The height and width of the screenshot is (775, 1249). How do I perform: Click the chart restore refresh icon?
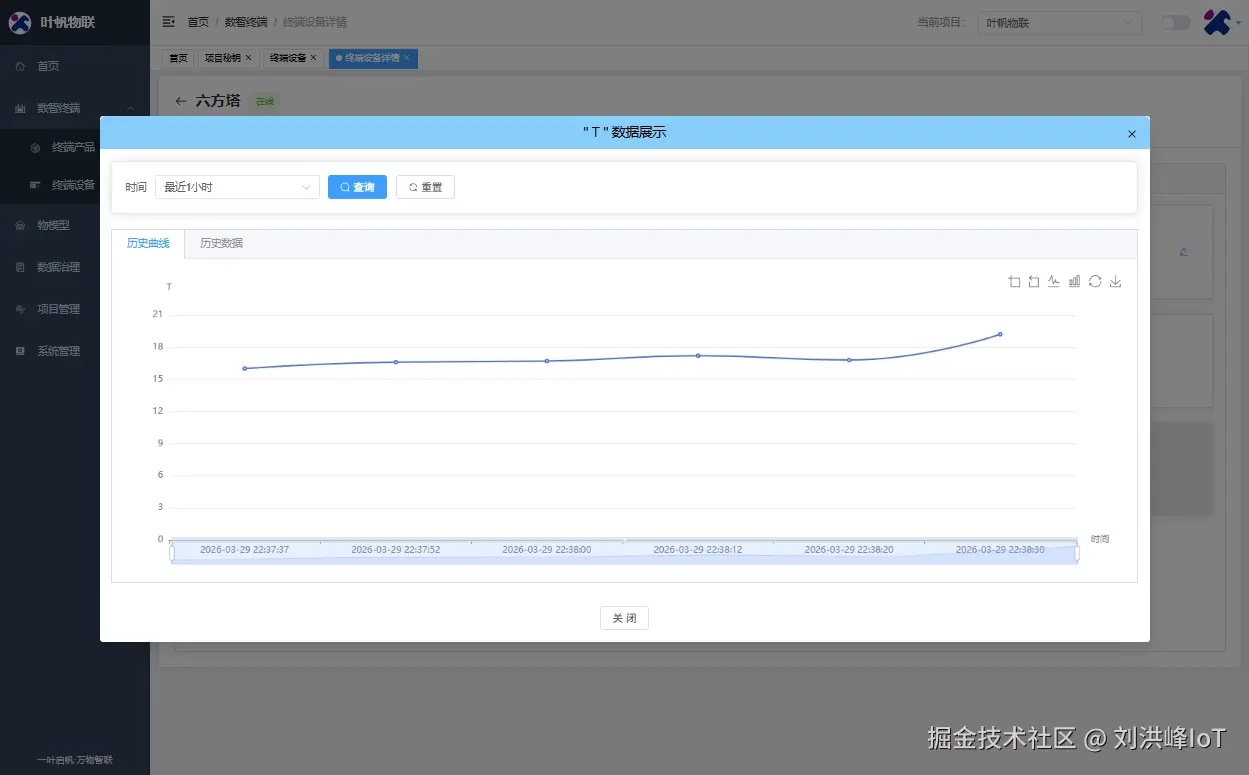(x=1095, y=281)
